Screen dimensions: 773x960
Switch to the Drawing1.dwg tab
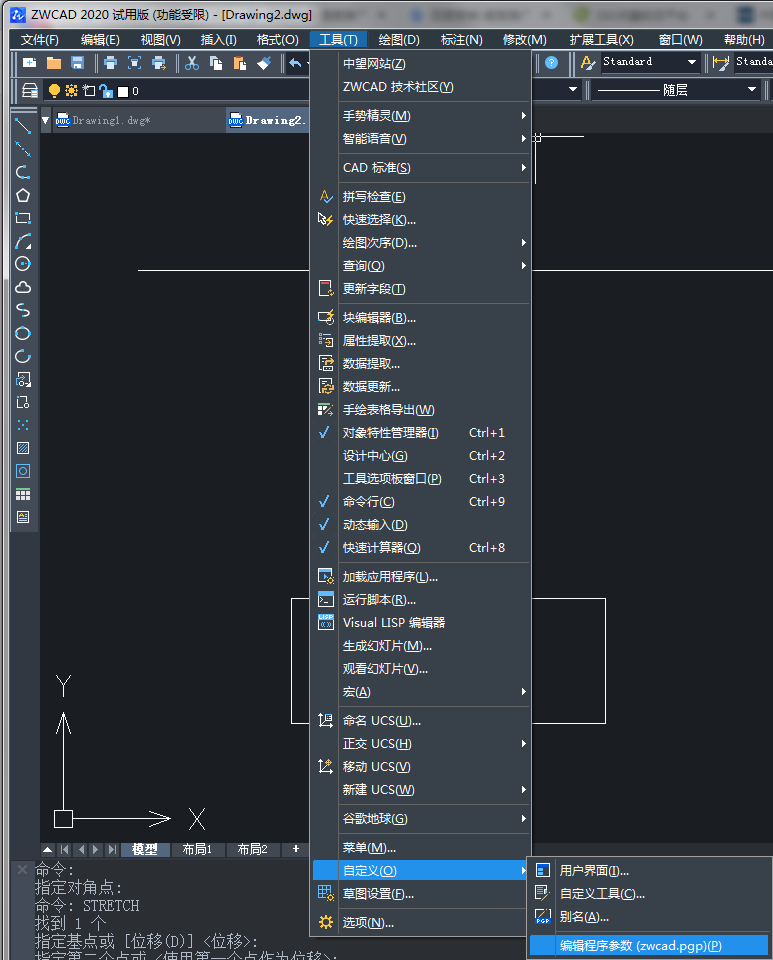110,121
